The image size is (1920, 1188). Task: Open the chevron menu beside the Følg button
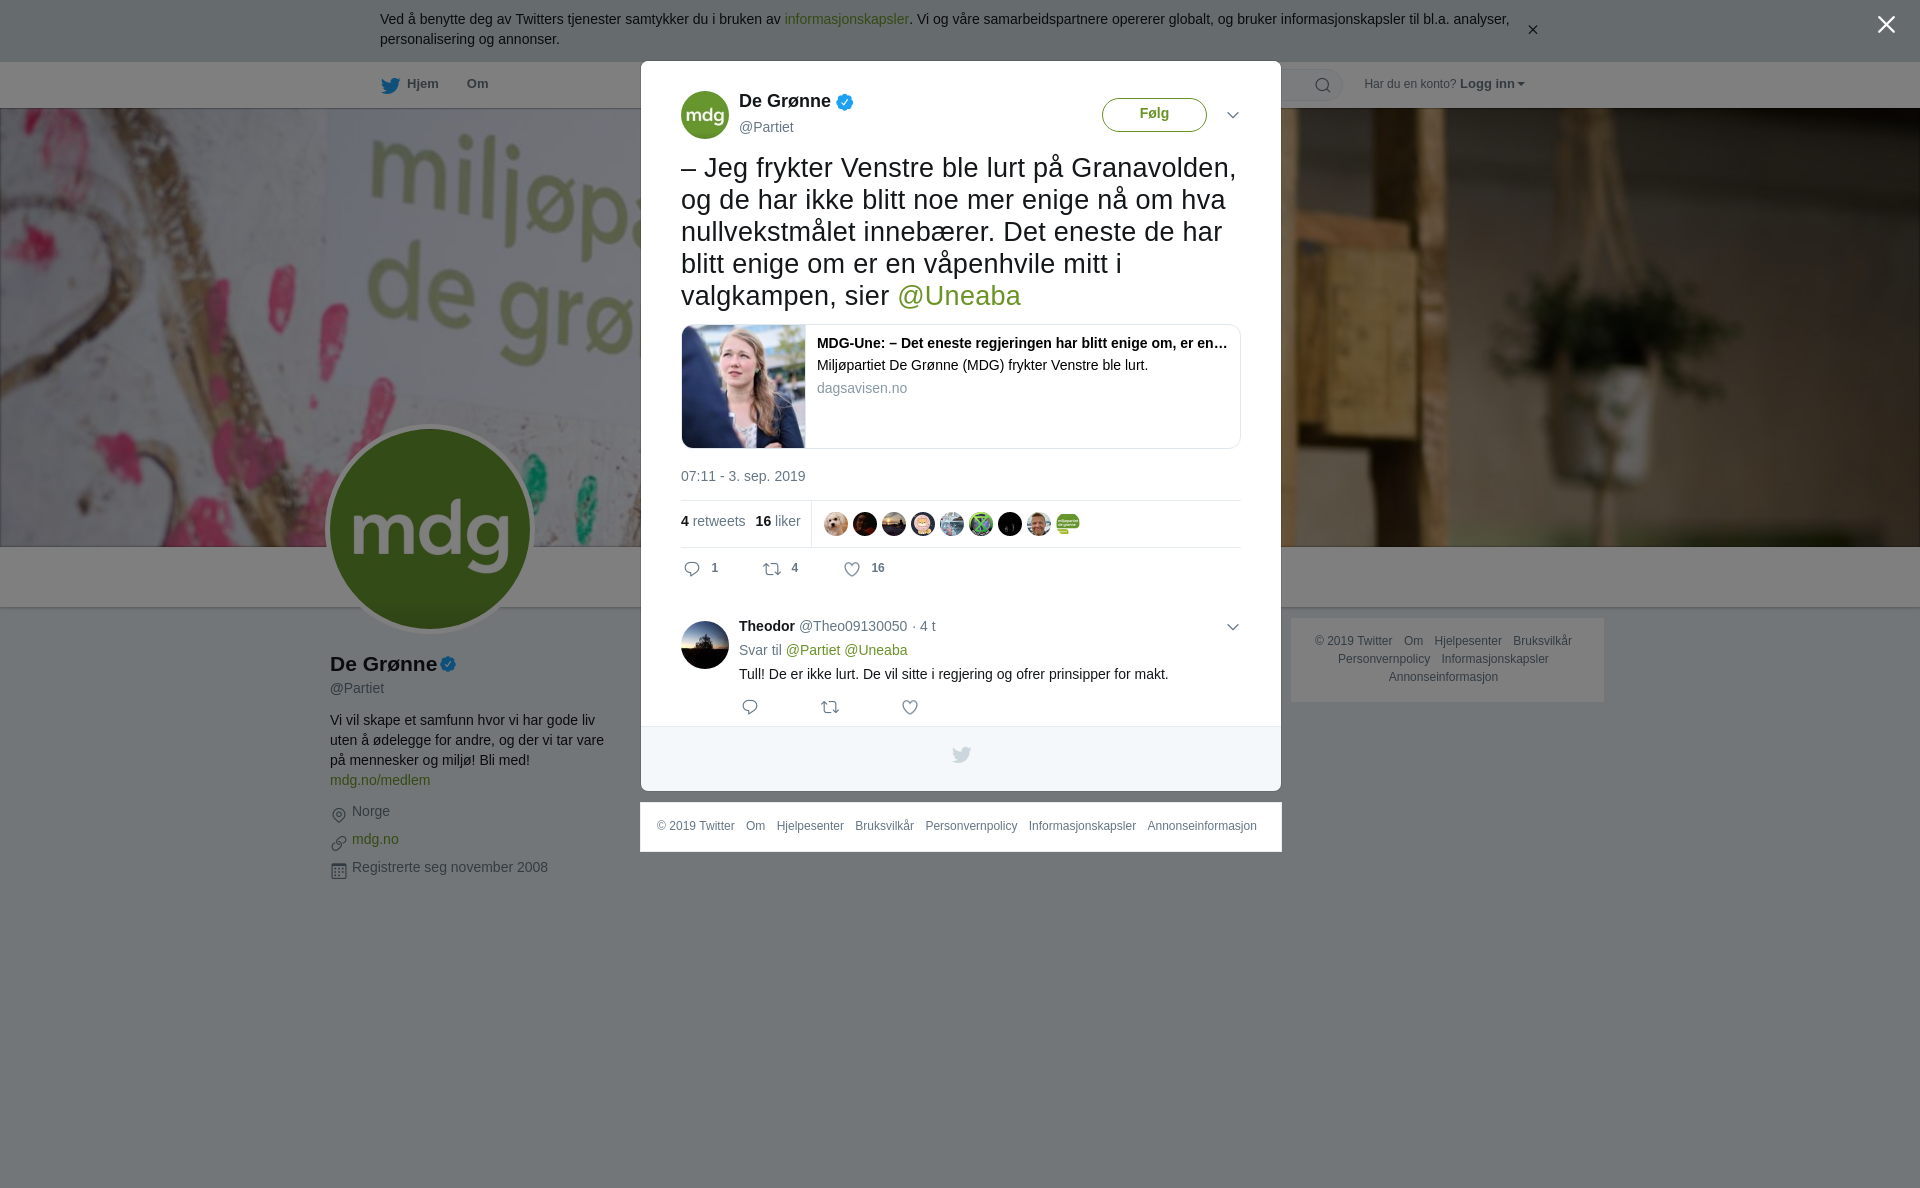(1233, 115)
